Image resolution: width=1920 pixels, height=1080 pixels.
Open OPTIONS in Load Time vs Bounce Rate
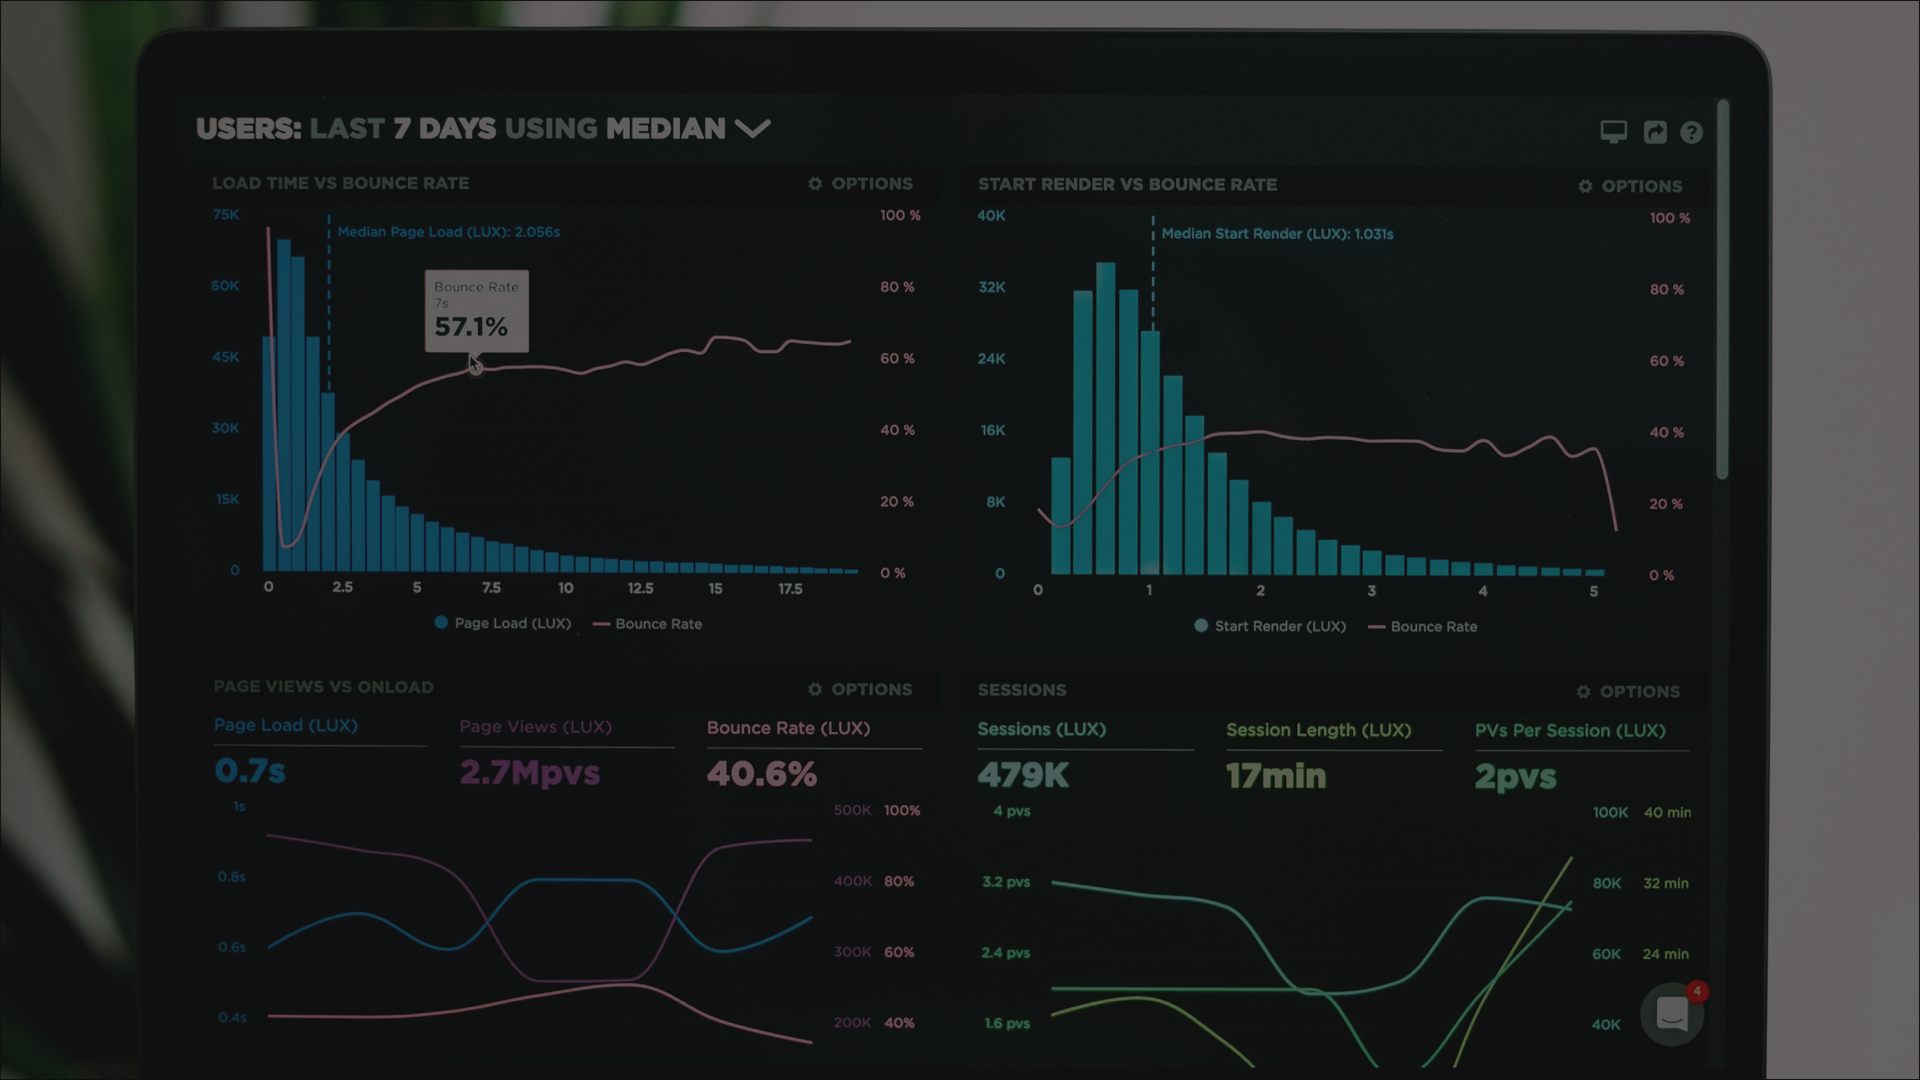(x=871, y=184)
